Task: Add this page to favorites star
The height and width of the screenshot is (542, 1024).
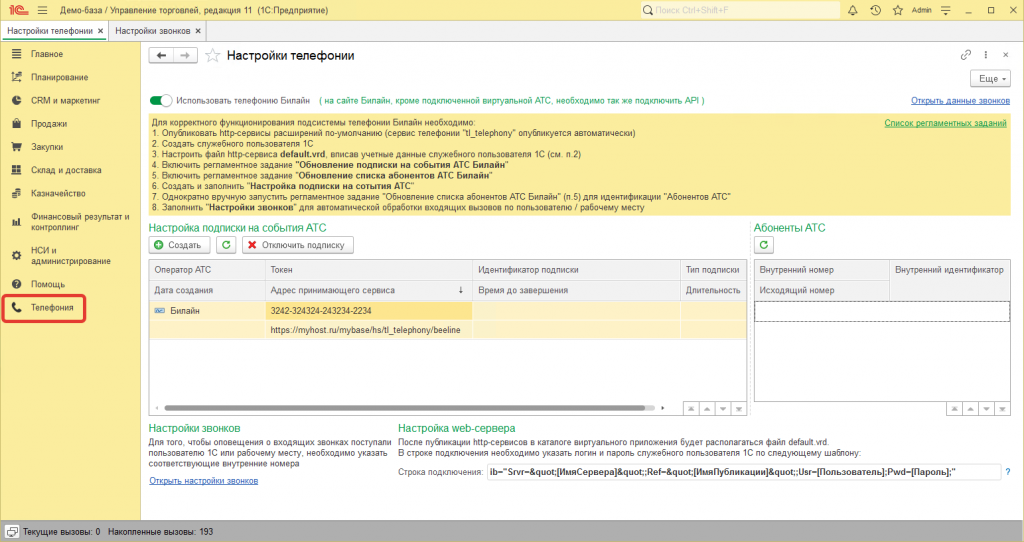Action: tap(212, 56)
